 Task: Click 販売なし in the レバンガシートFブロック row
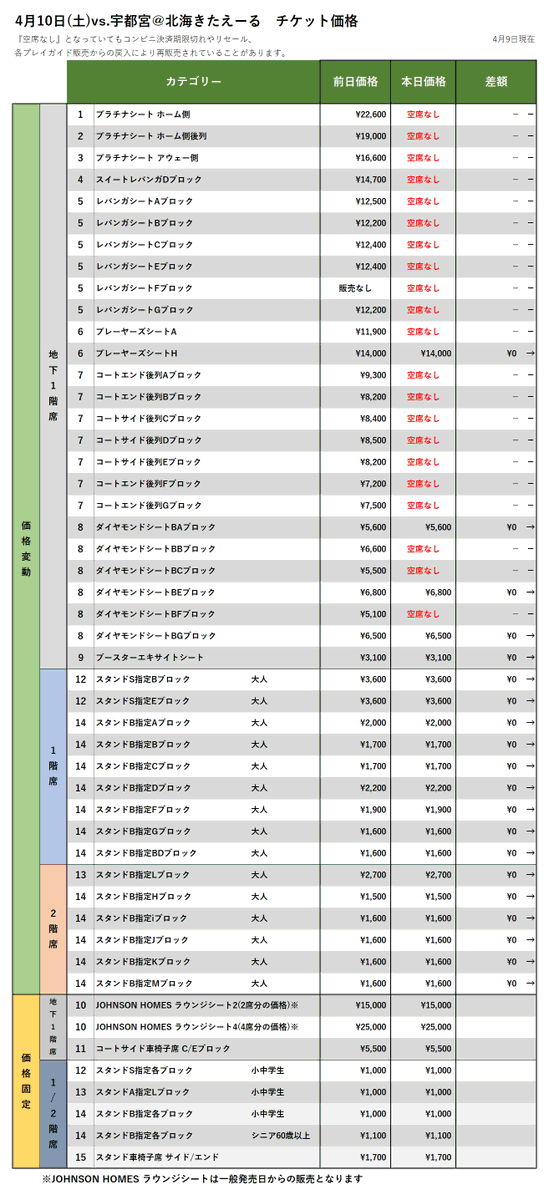coord(355,288)
